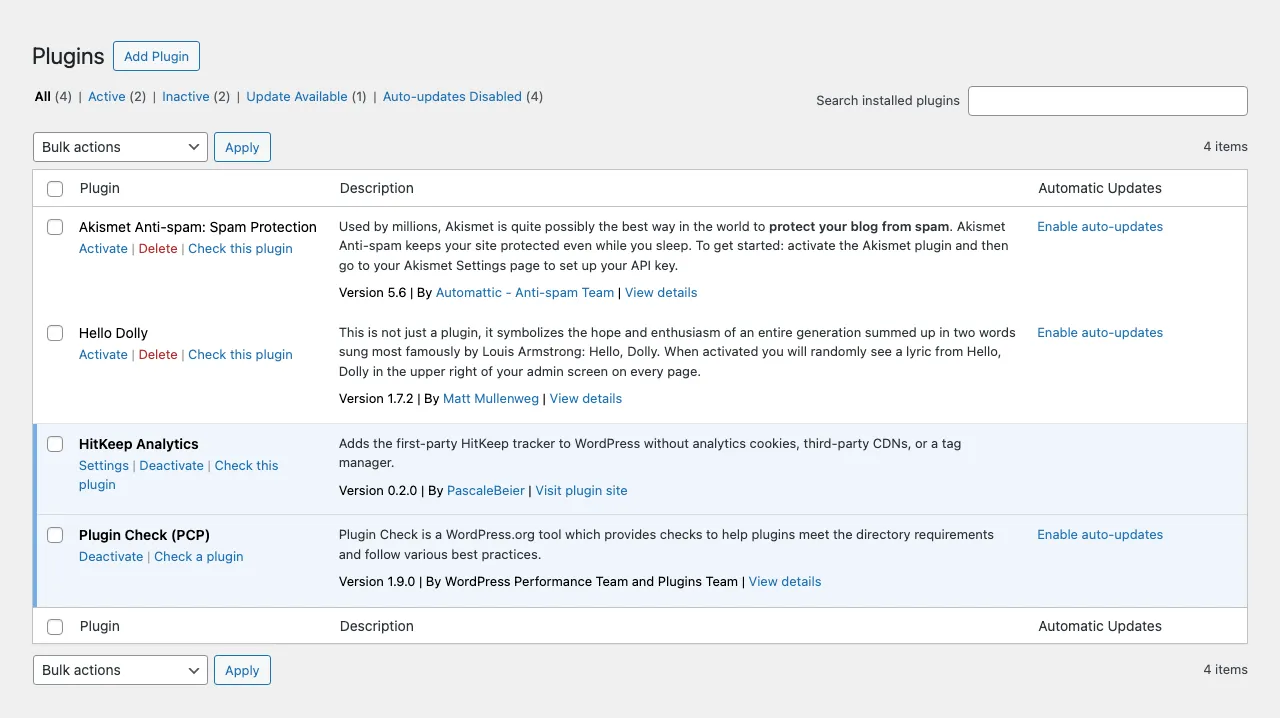
Task: Open the top Bulk actions dropdown
Action: point(120,147)
